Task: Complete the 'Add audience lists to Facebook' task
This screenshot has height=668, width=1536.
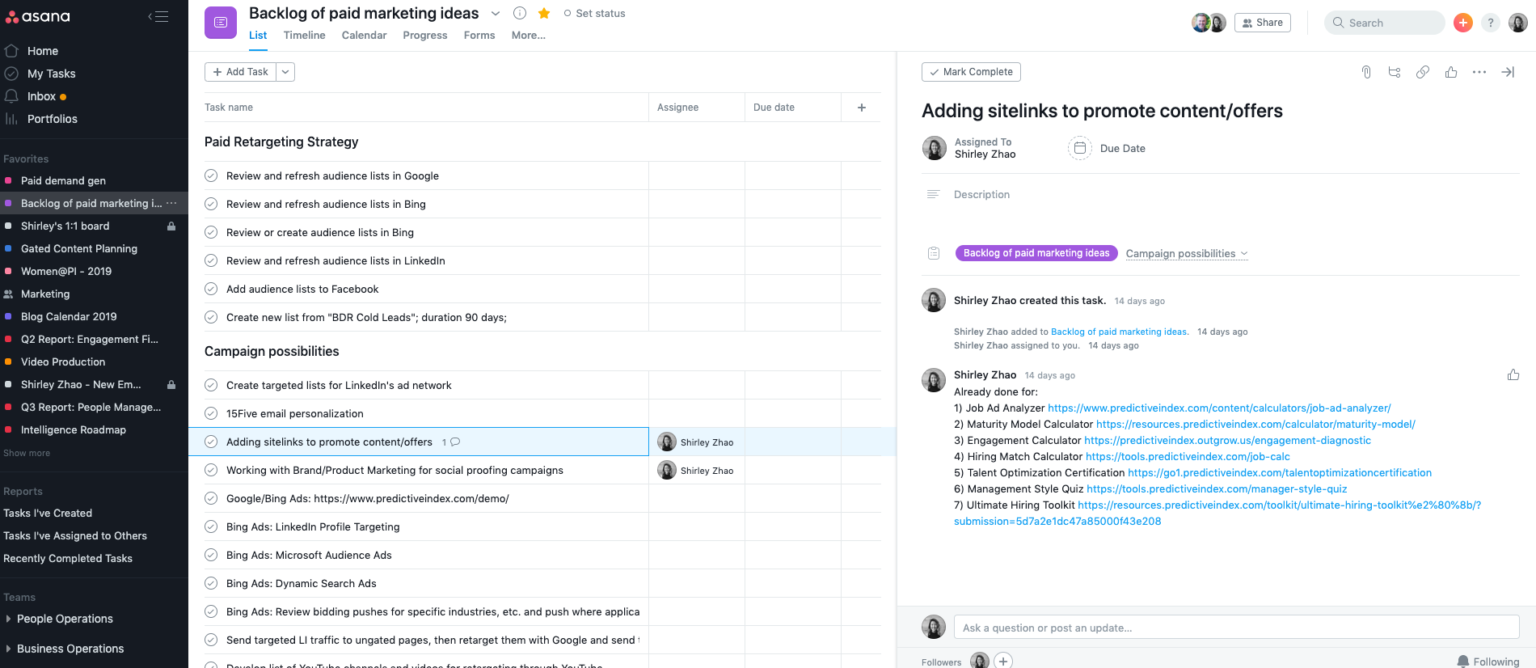Action: [211, 289]
